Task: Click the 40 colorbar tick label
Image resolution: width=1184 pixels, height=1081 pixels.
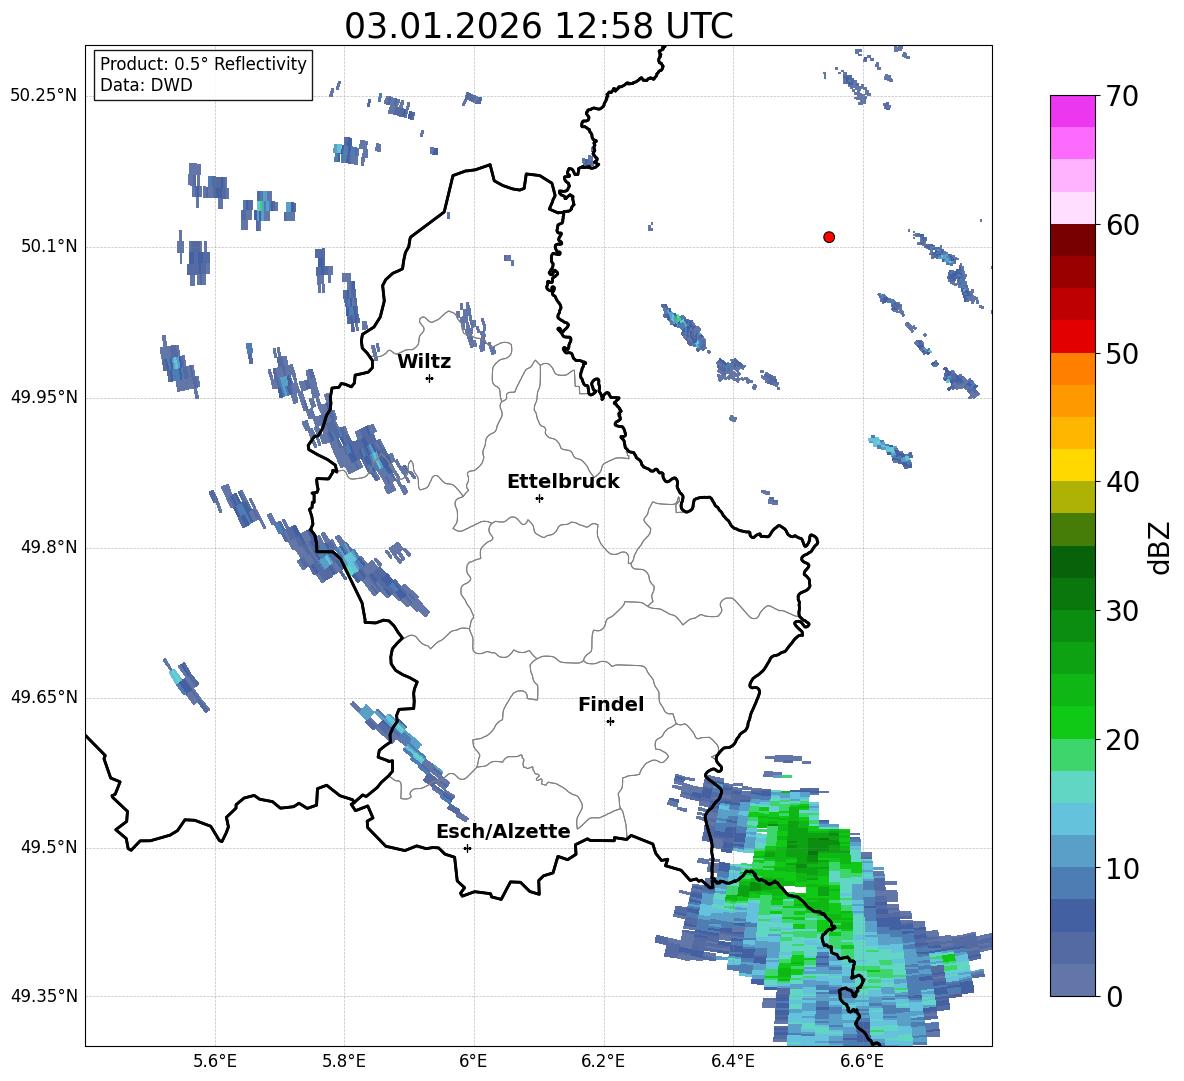Action: pos(1122,482)
